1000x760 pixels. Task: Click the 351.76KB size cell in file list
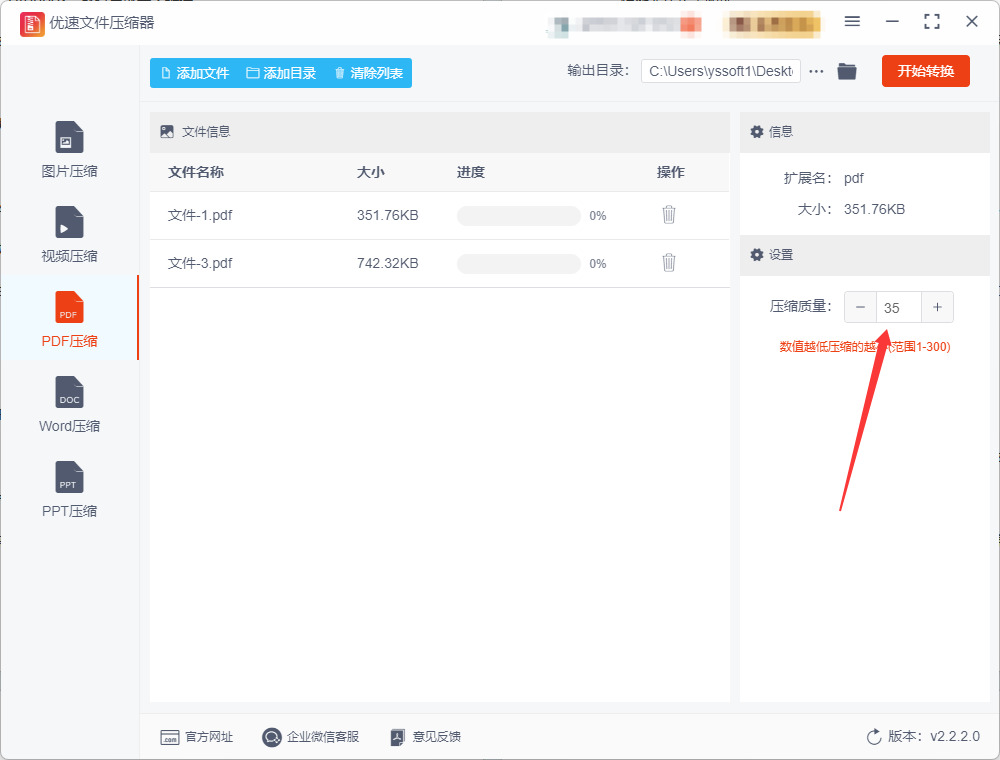pyautogui.click(x=388, y=216)
